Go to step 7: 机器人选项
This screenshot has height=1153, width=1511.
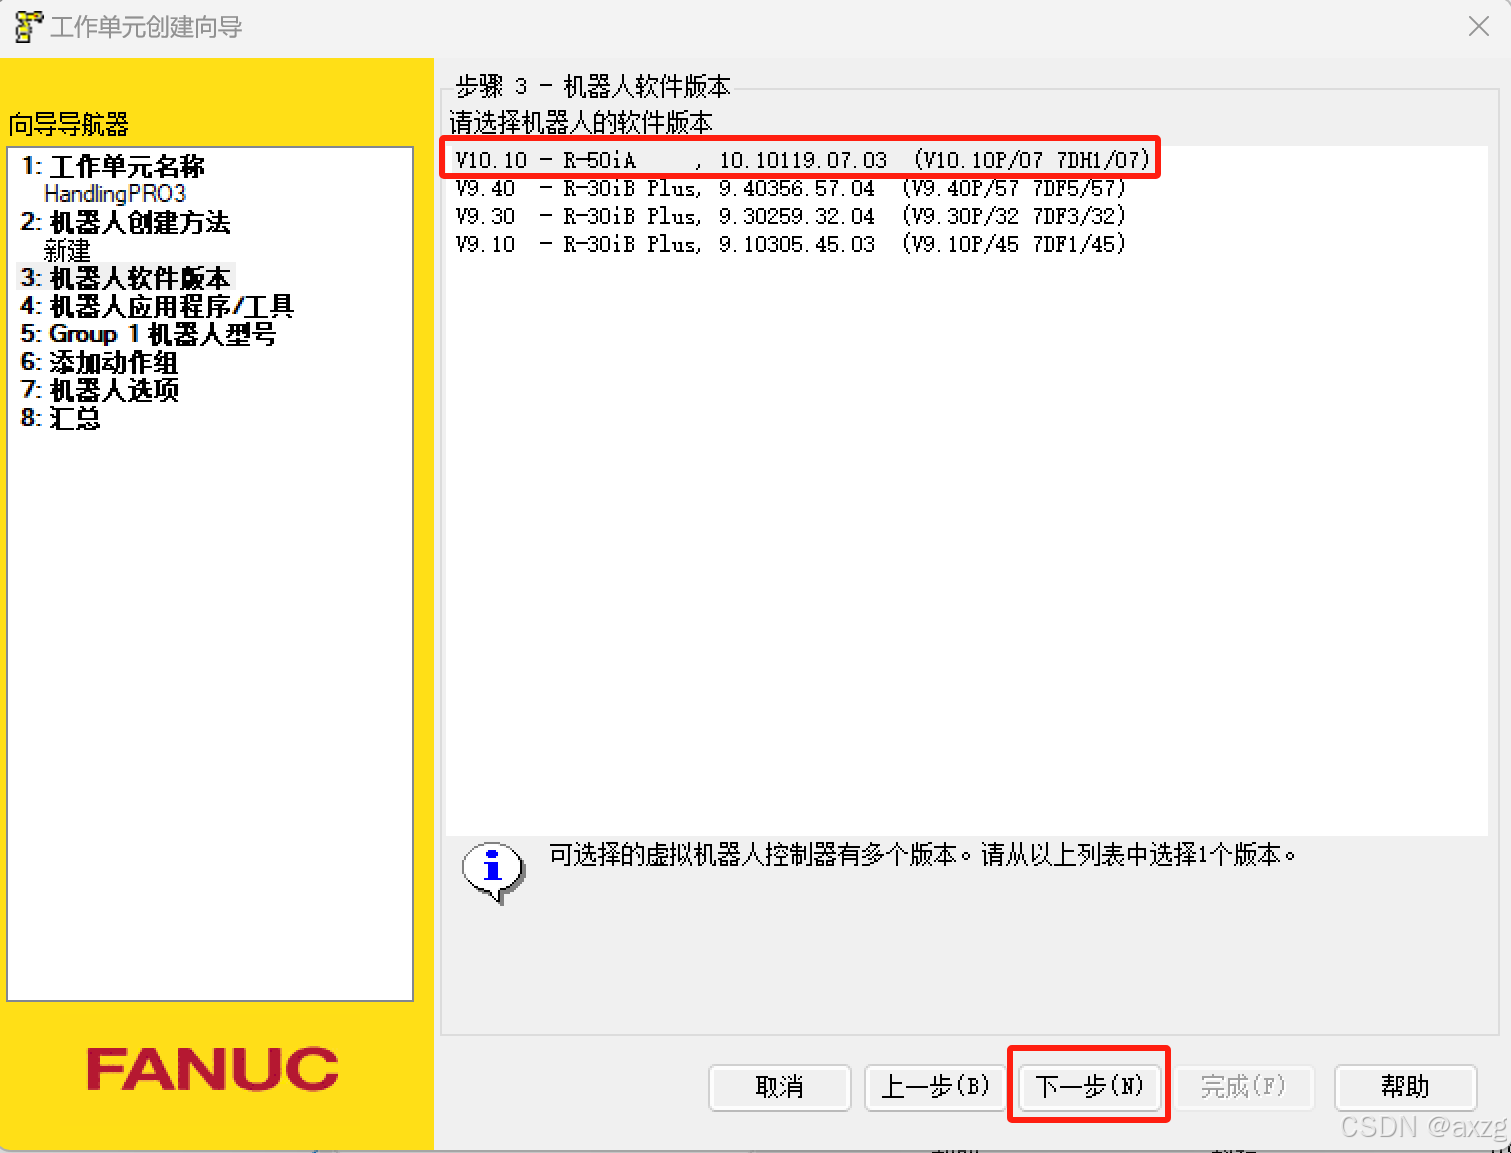(x=99, y=390)
